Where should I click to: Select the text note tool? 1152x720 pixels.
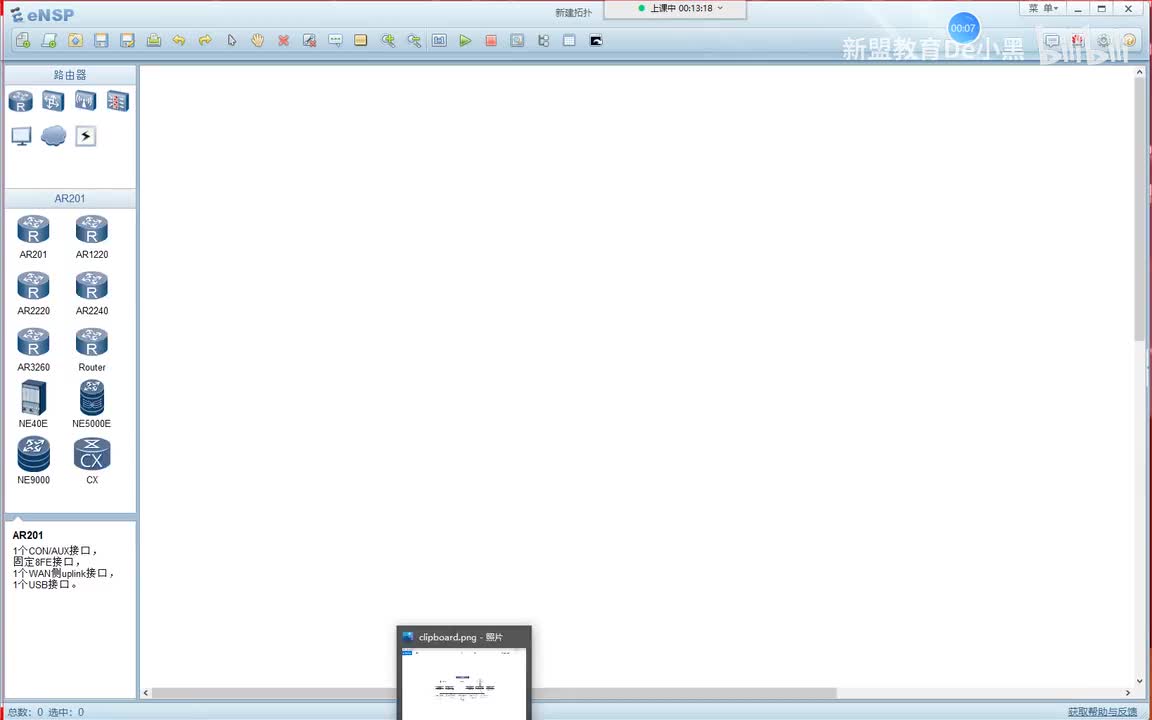pos(335,40)
